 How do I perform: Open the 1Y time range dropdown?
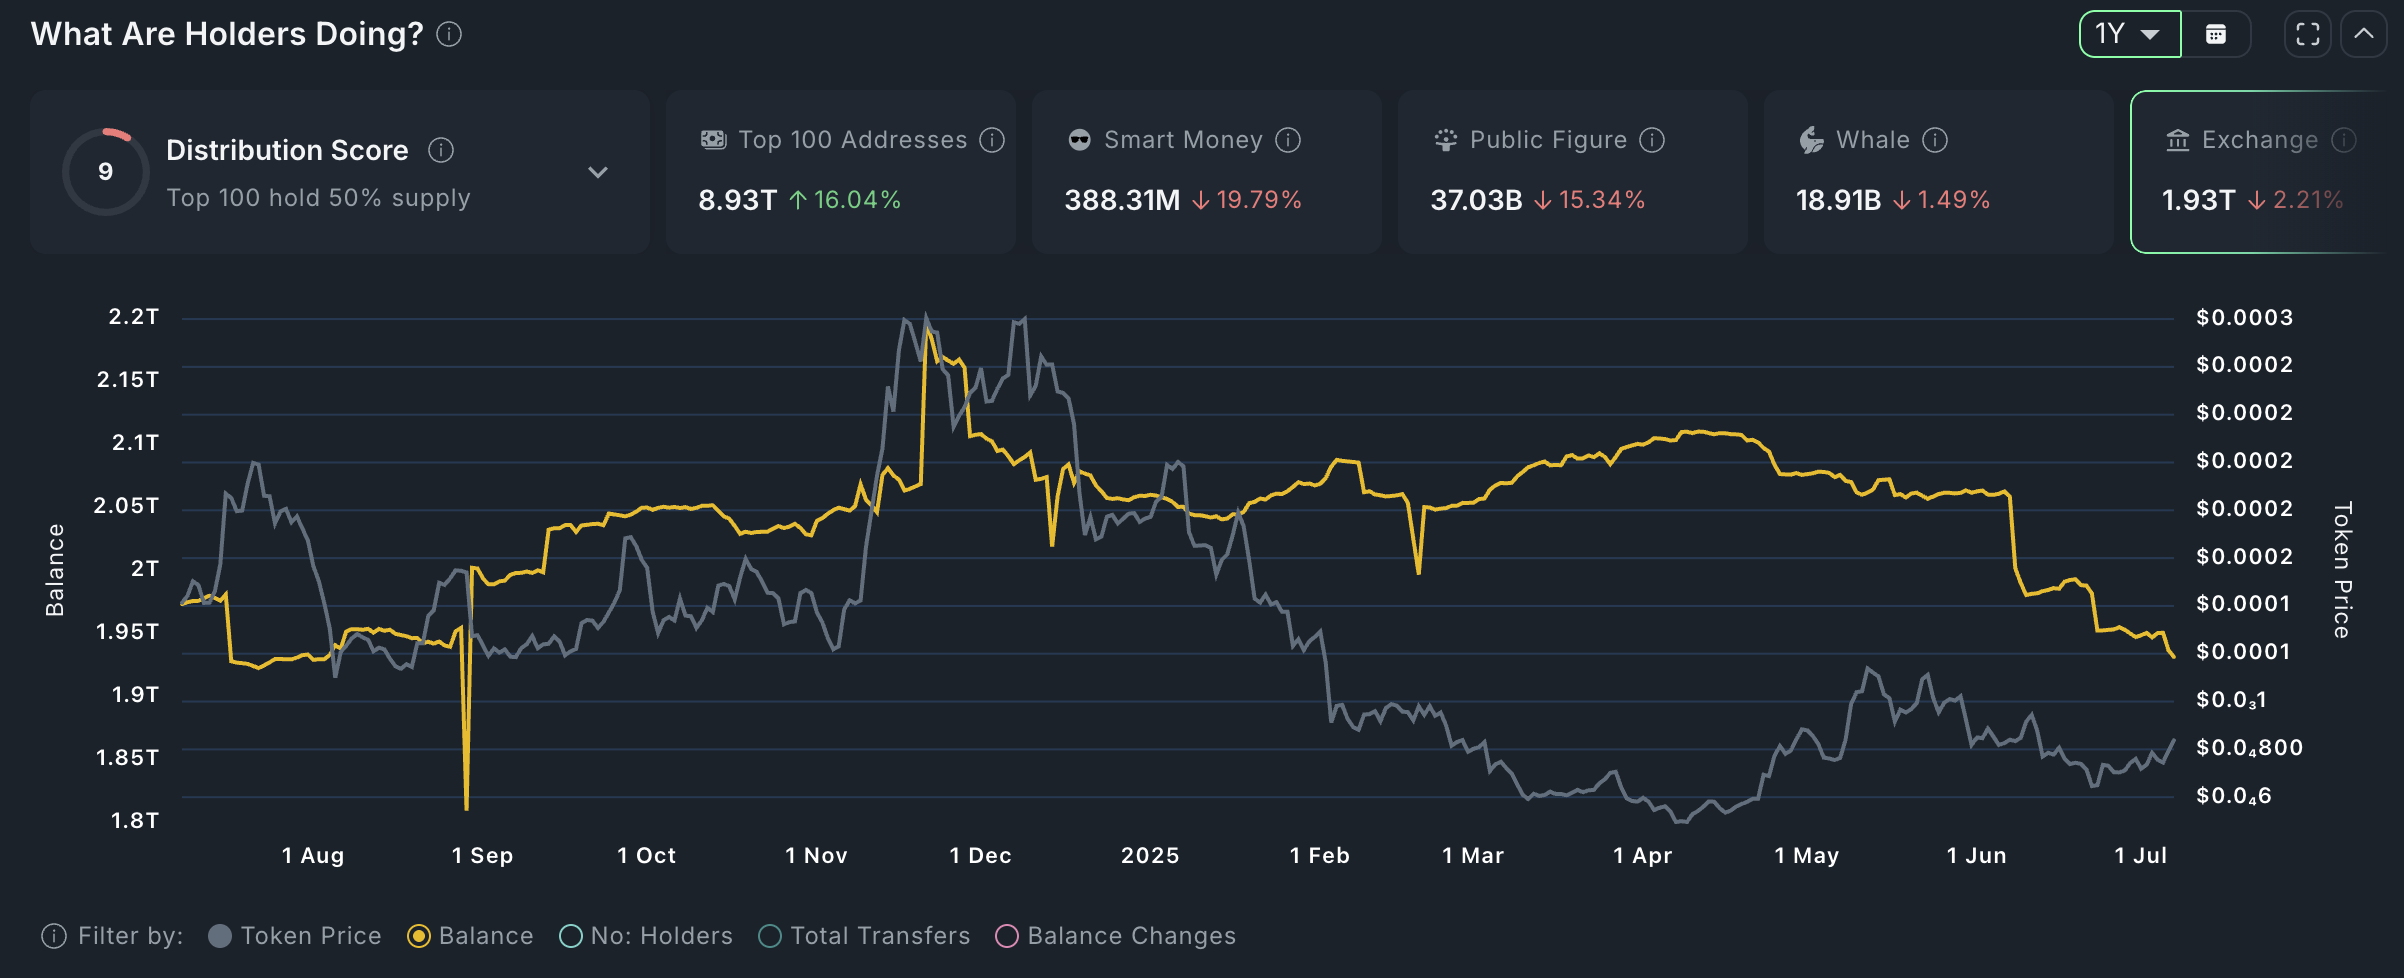coord(2129,35)
